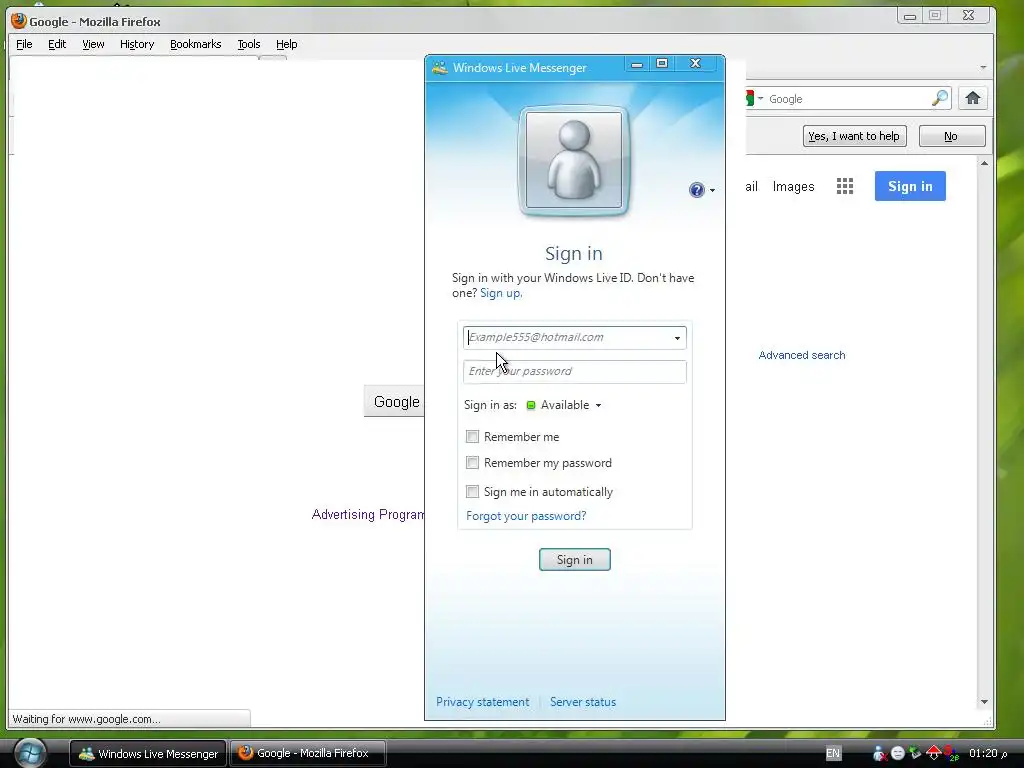Open the Bookmarks menu in Firefox
The width and height of the screenshot is (1024, 768).
click(195, 44)
